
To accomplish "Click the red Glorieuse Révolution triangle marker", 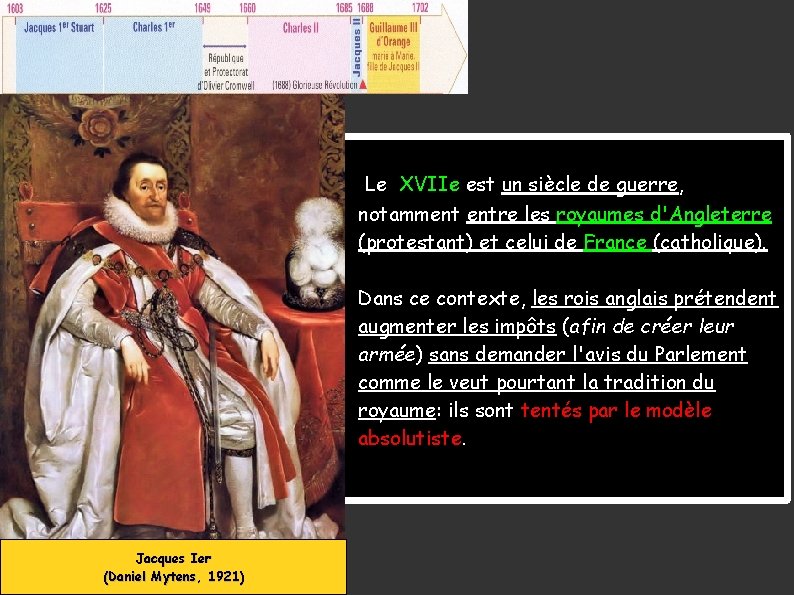I will pos(363,85).
